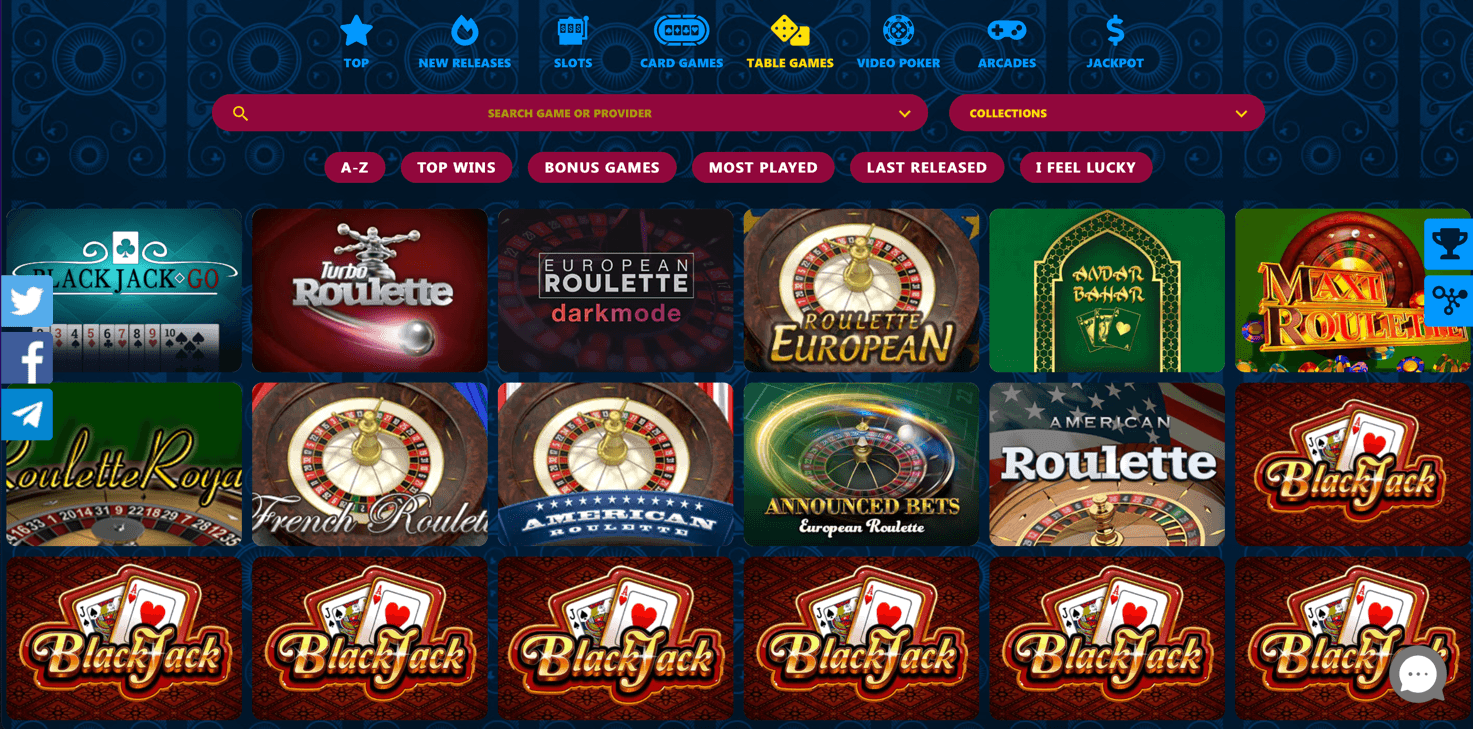
Task: Open the Facebook share icon
Action: (27, 358)
